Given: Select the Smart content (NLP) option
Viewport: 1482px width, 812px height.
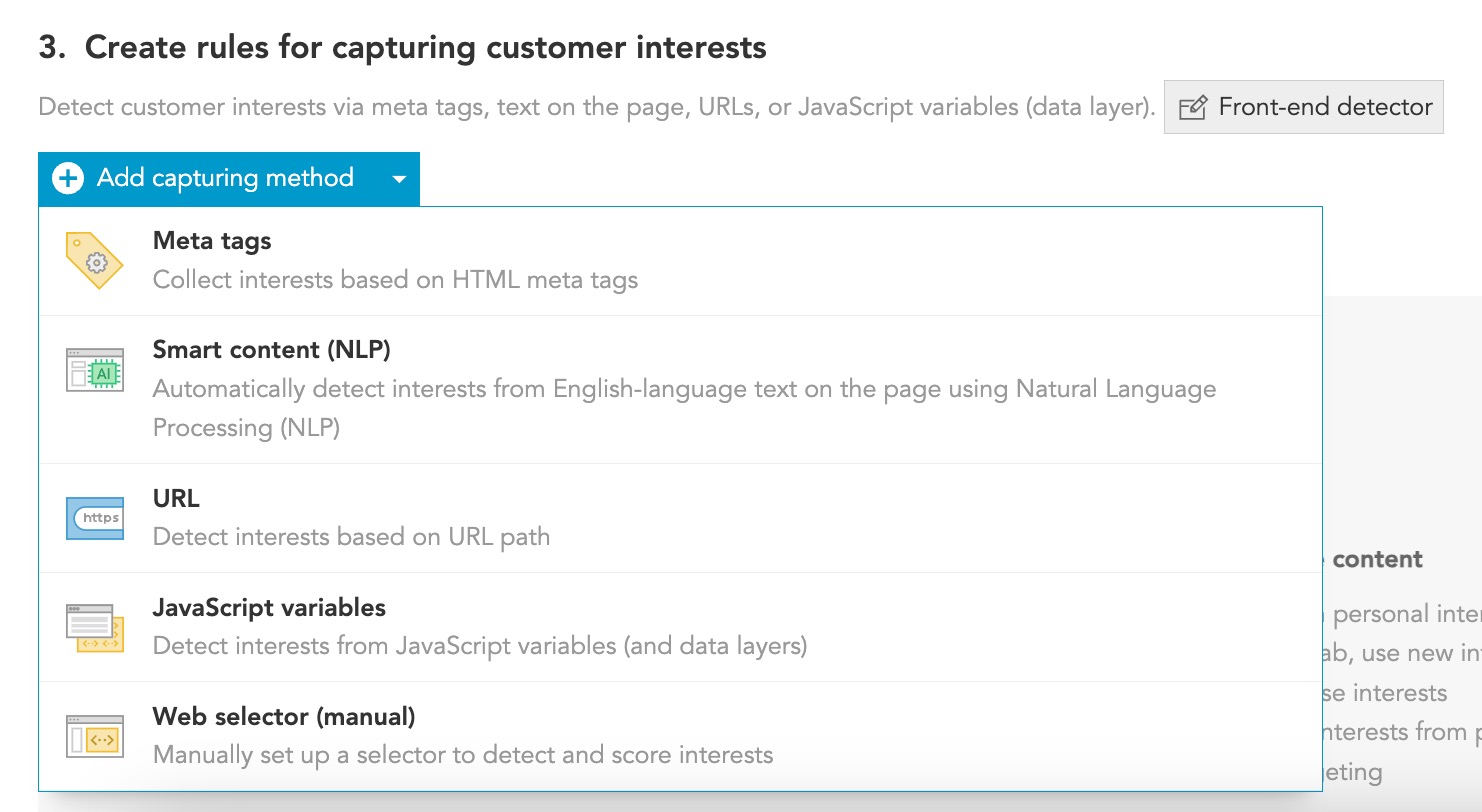Looking at the screenshot, I should tap(680, 390).
